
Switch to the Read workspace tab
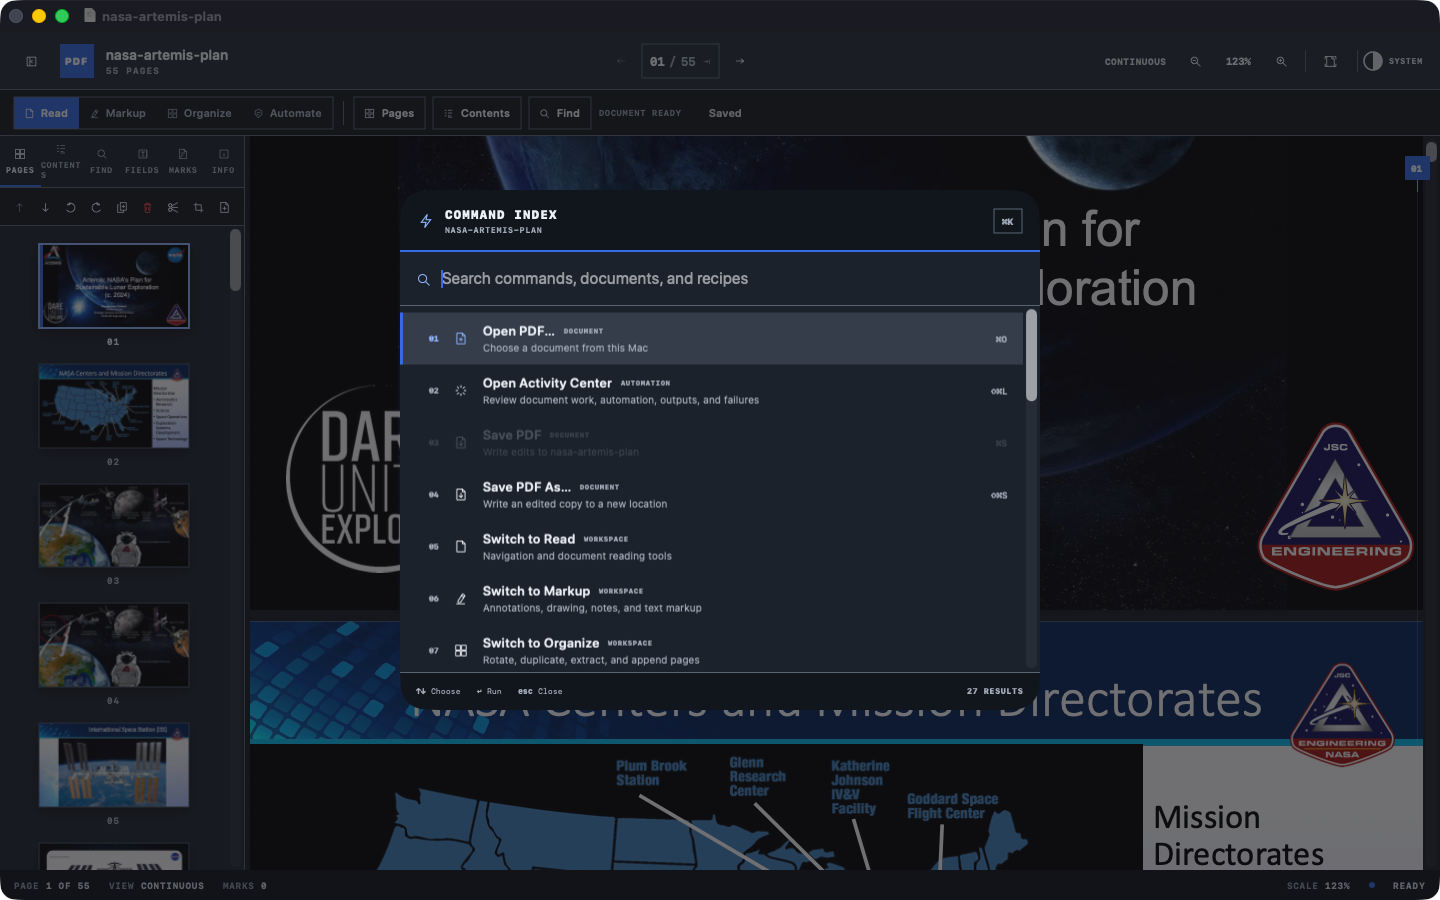click(46, 113)
